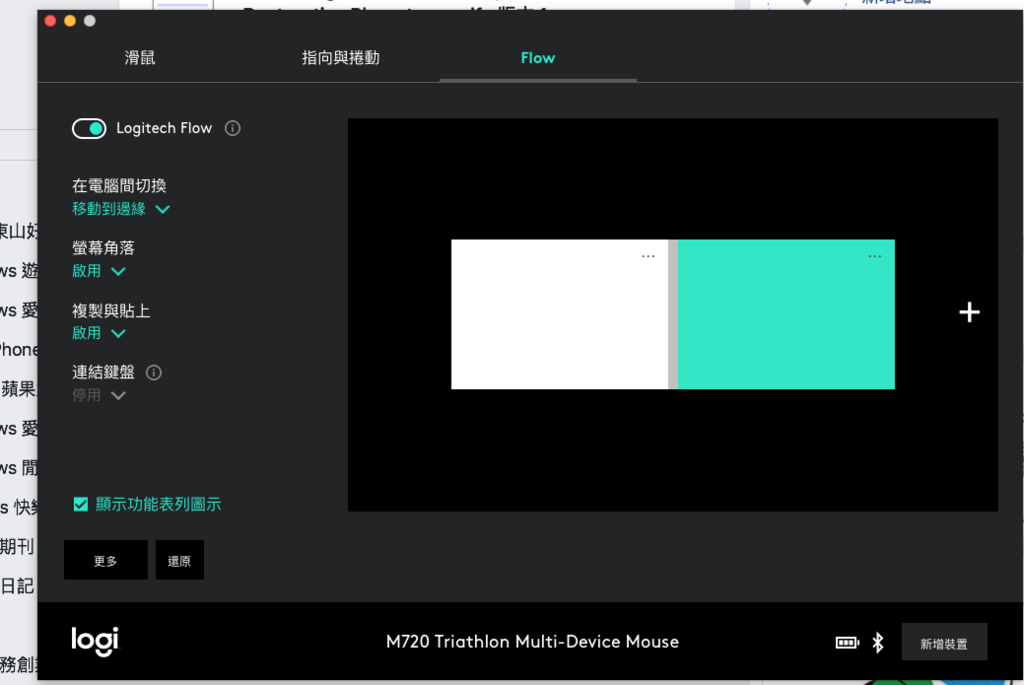Click the 複製與貼上 label
The height and width of the screenshot is (685, 1024).
point(111,310)
